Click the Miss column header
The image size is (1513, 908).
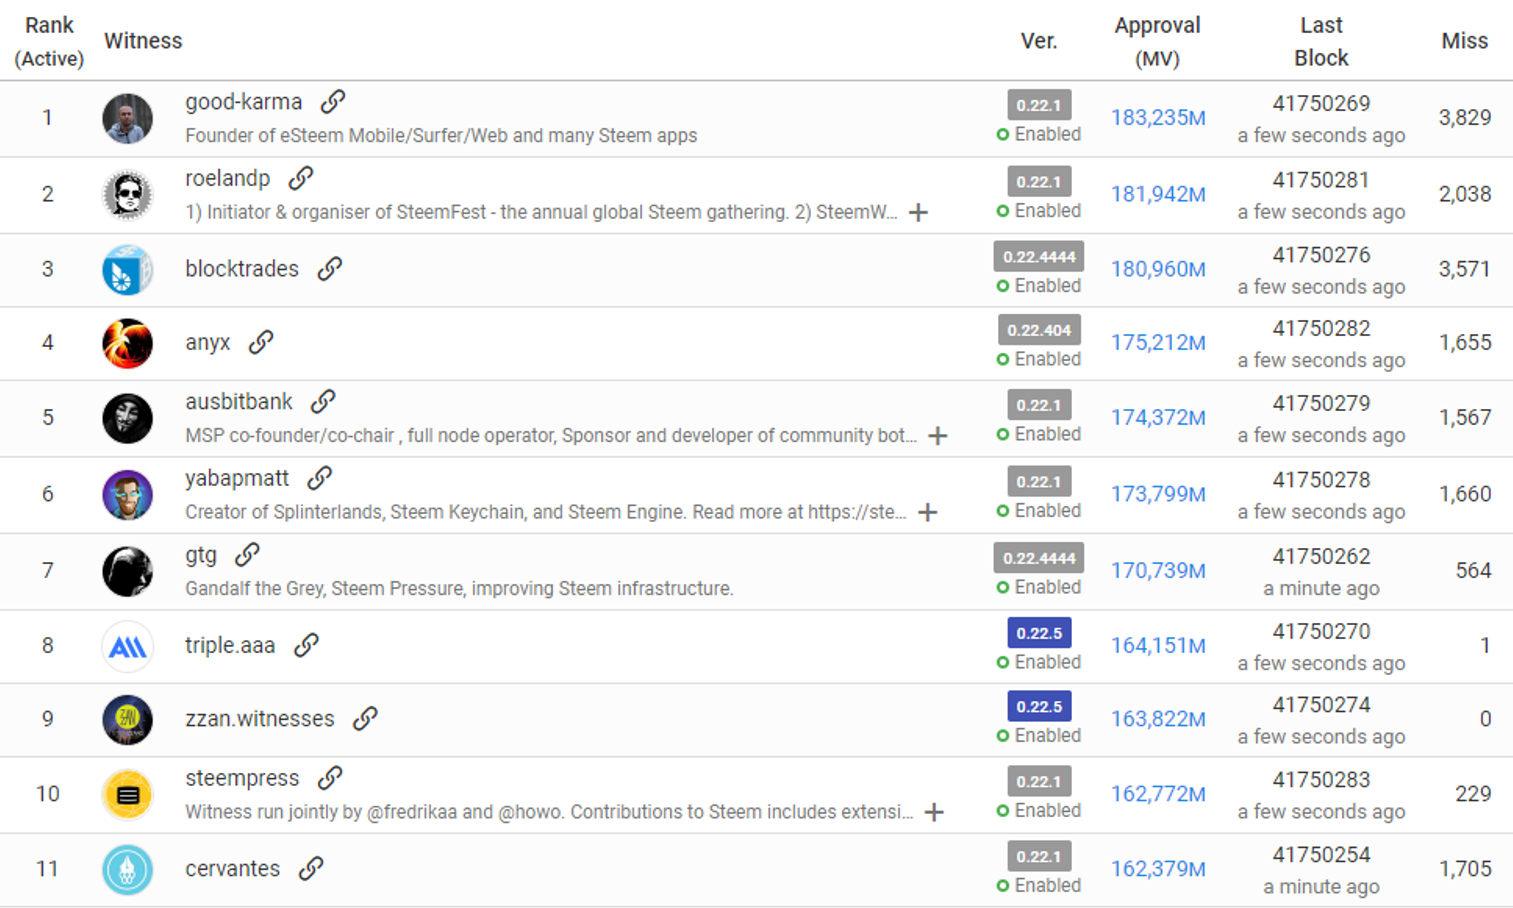tap(1465, 41)
